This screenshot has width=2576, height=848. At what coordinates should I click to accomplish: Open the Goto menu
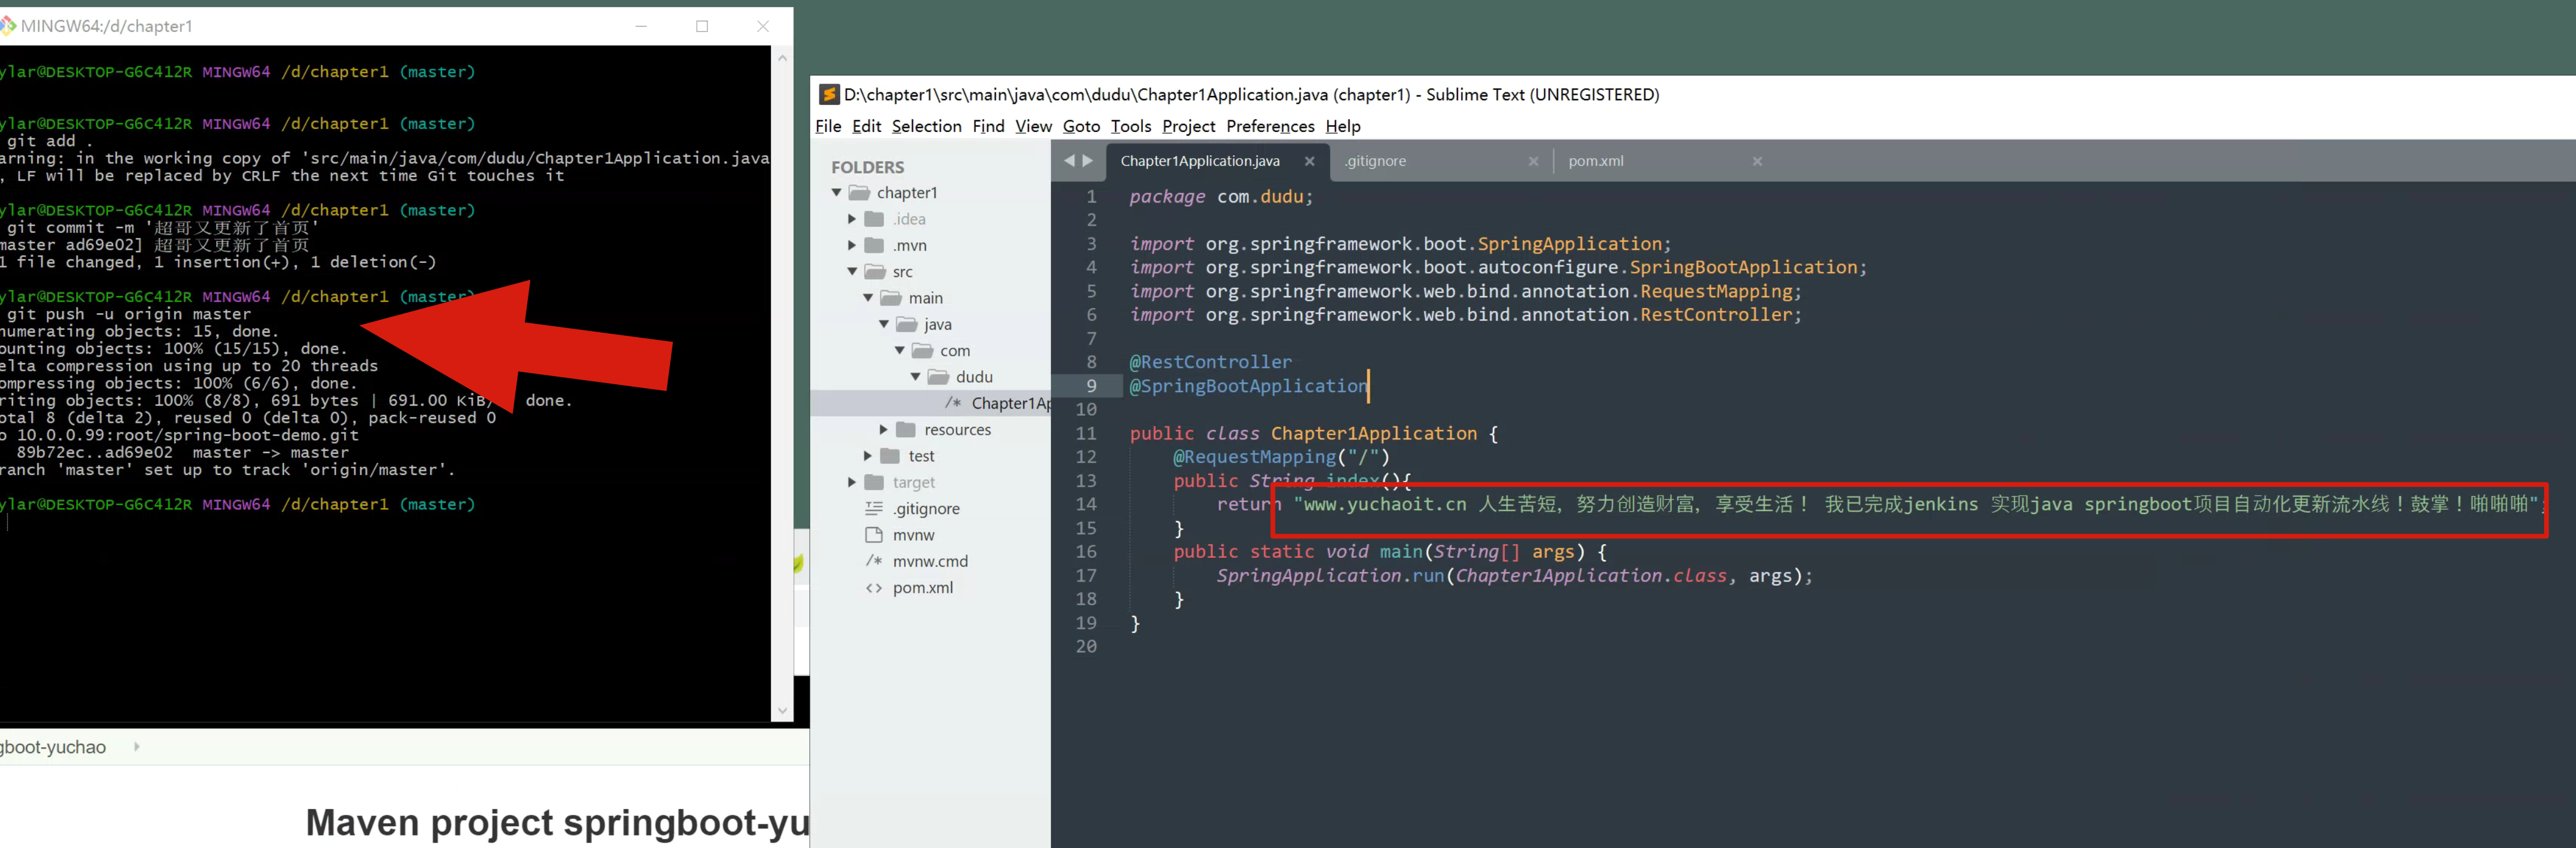1080,126
